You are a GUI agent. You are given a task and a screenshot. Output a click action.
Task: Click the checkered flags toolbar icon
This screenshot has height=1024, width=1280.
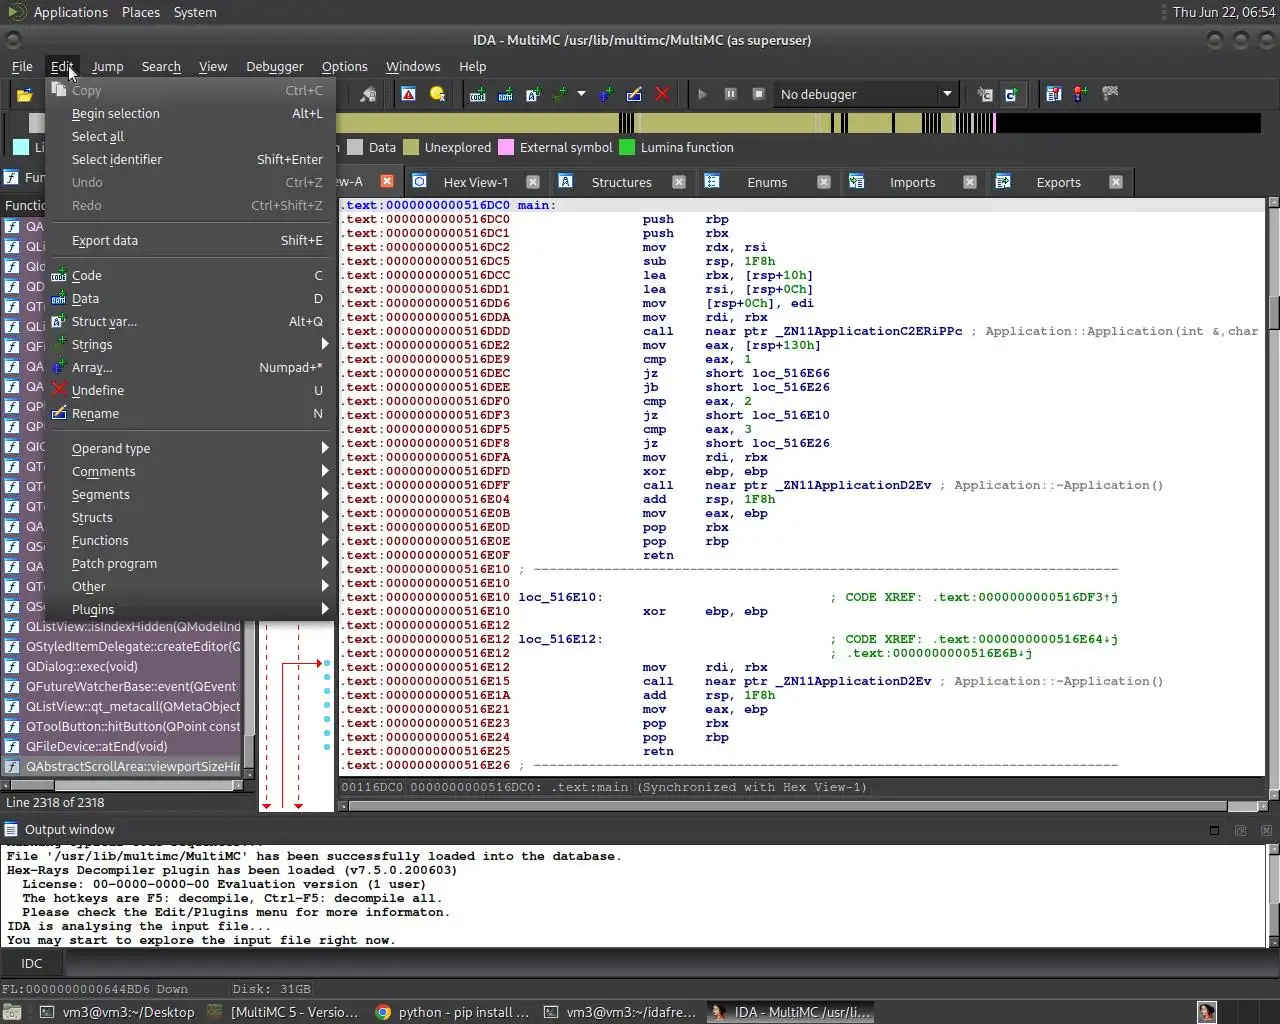pyautogui.click(x=1109, y=94)
